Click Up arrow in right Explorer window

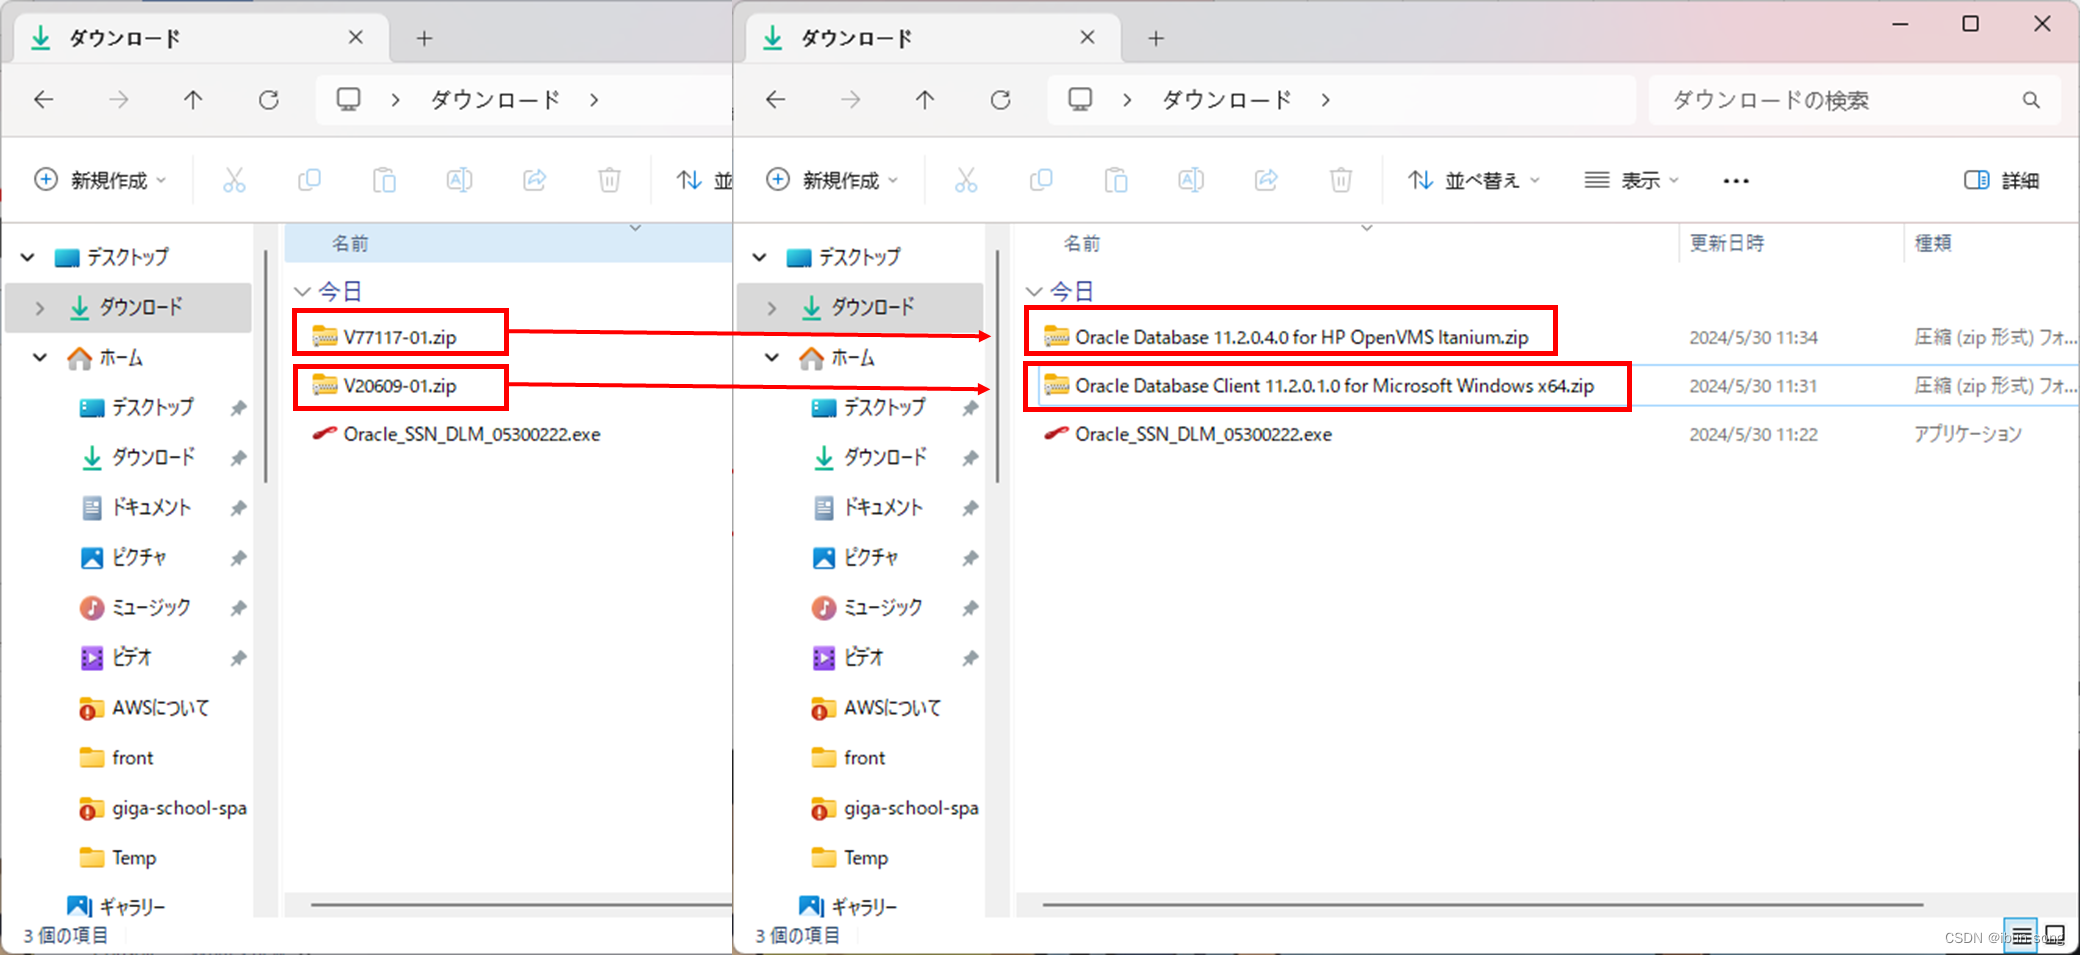click(925, 99)
